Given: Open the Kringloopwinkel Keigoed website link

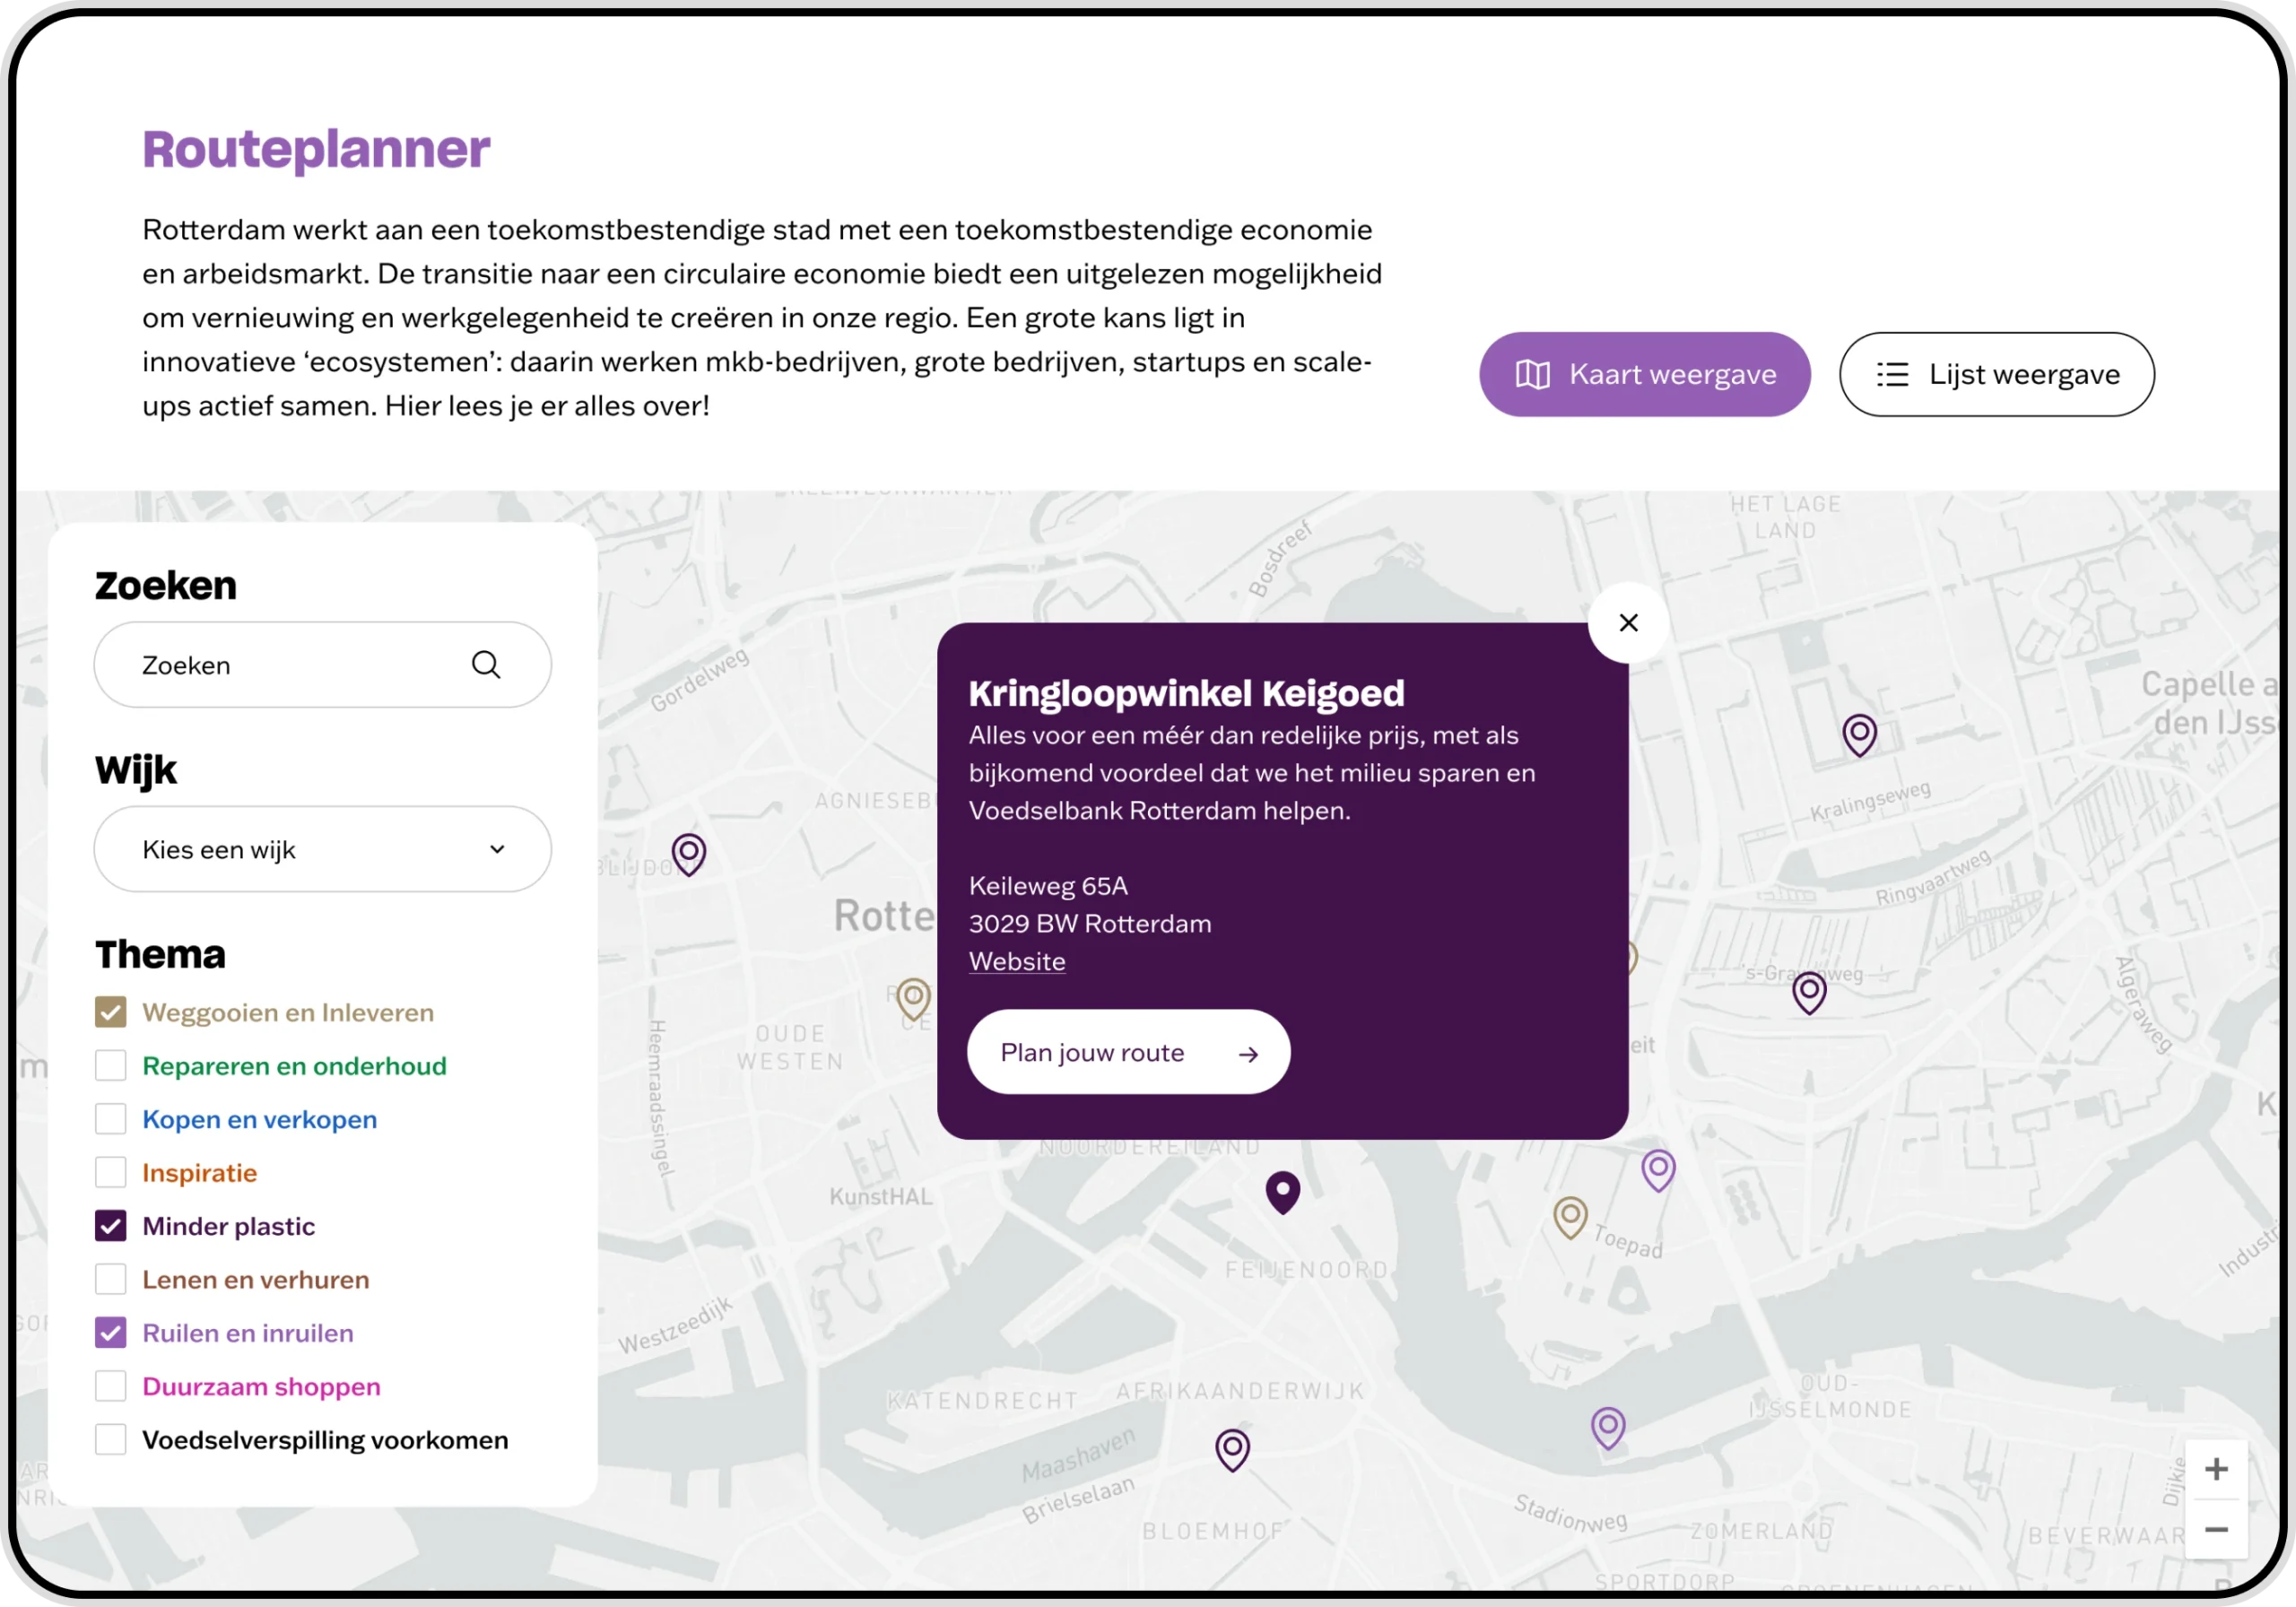Looking at the screenshot, I should pyautogui.click(x=1016, y=961).
